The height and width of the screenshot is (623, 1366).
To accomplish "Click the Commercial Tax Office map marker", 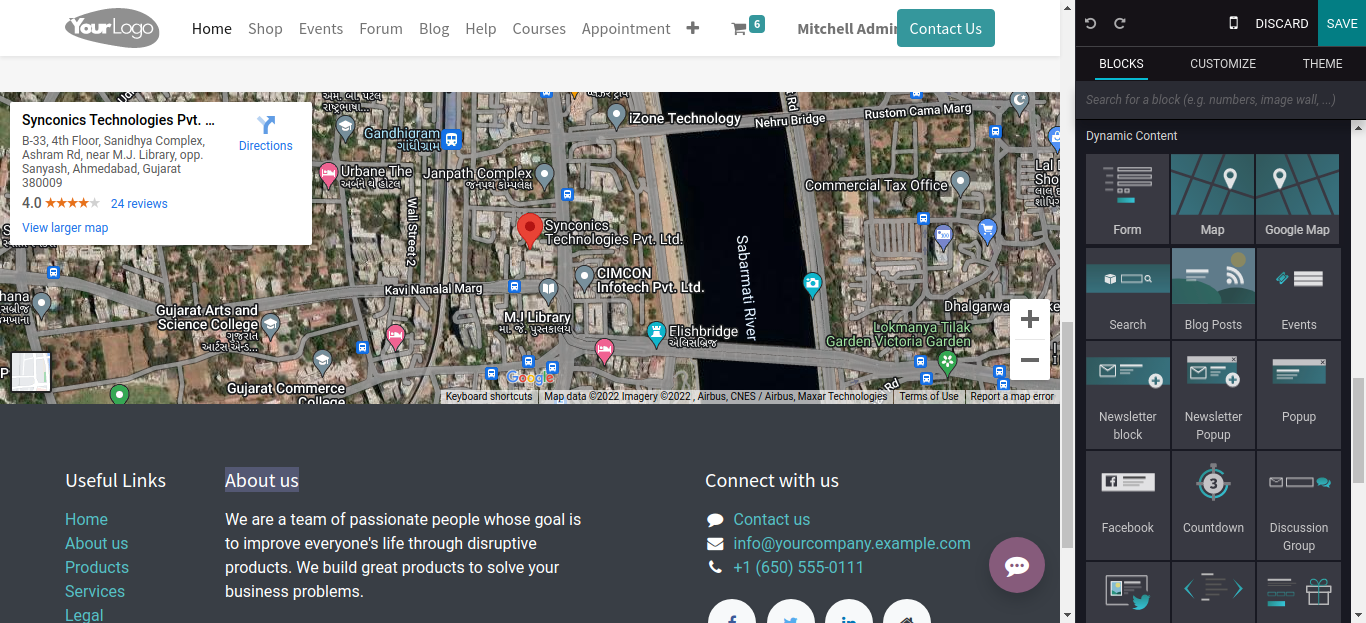I will (x=960, y=183).
